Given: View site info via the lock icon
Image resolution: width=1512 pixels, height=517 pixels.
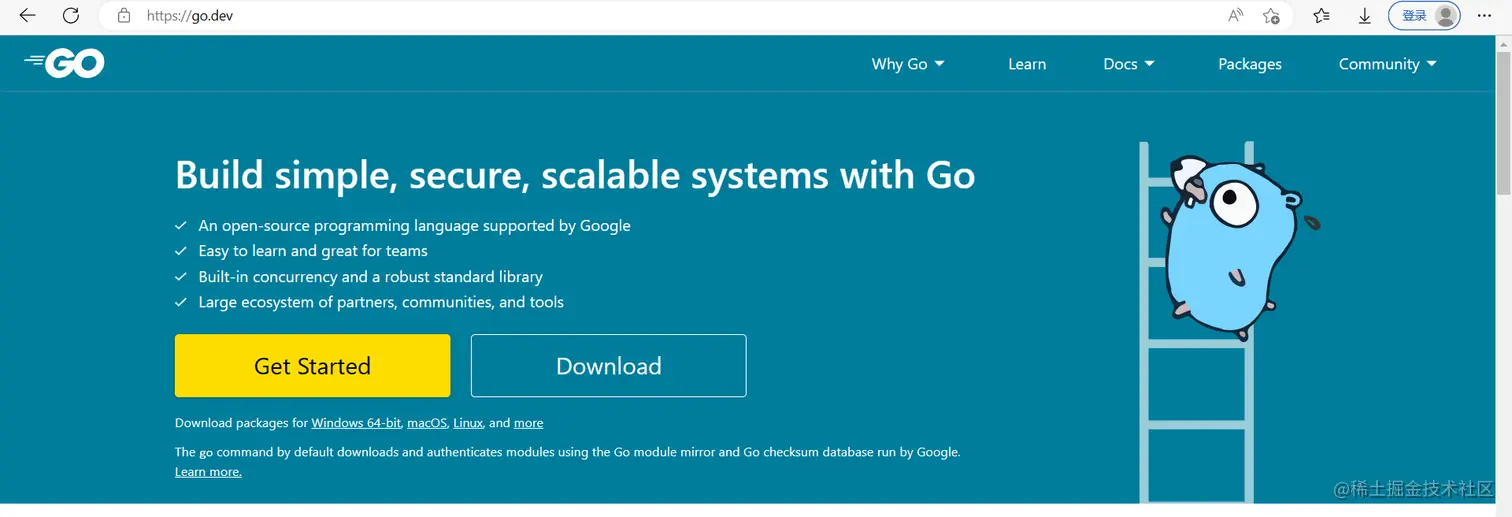Looking at the screenshot, I should tap(124, 16).
